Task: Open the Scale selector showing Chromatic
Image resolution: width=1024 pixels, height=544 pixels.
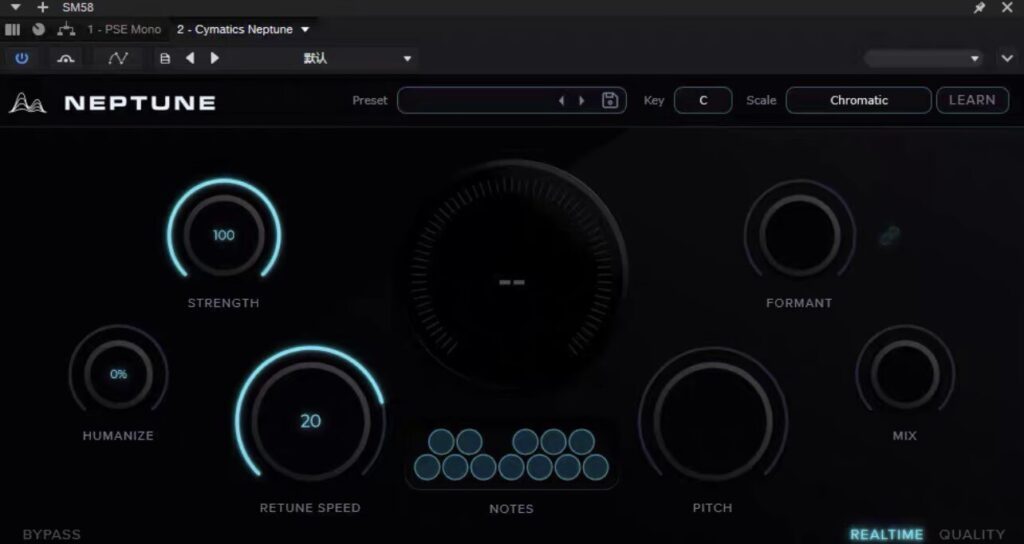Action: pos(859,101)
